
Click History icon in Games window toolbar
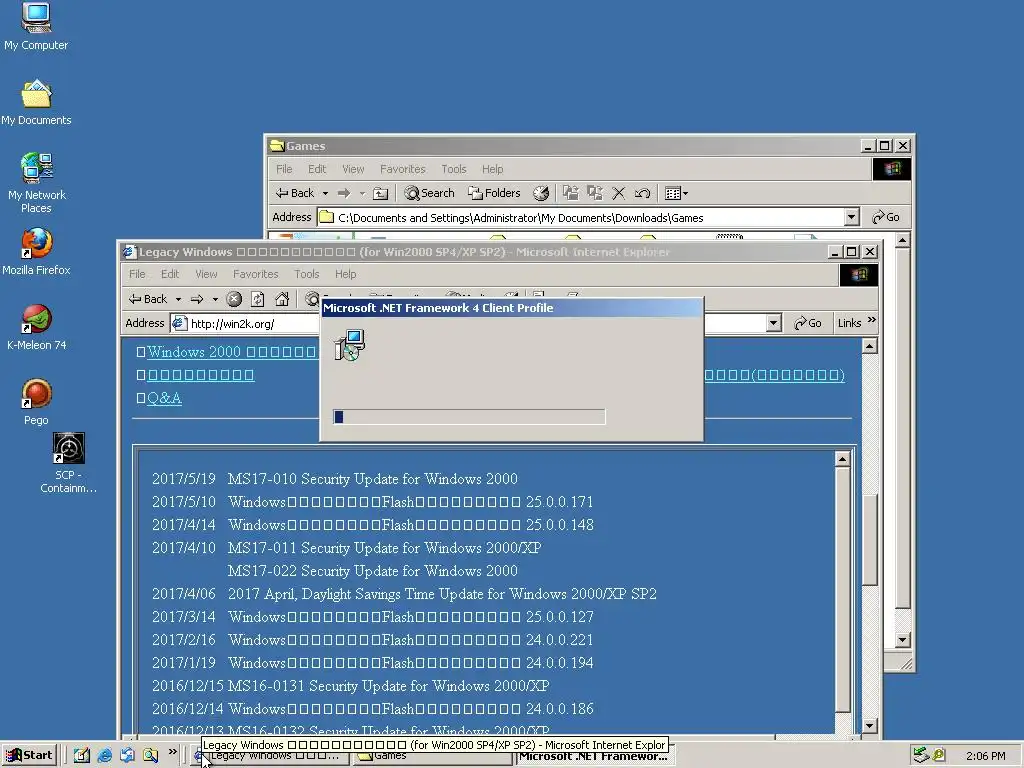pos(541,193)
